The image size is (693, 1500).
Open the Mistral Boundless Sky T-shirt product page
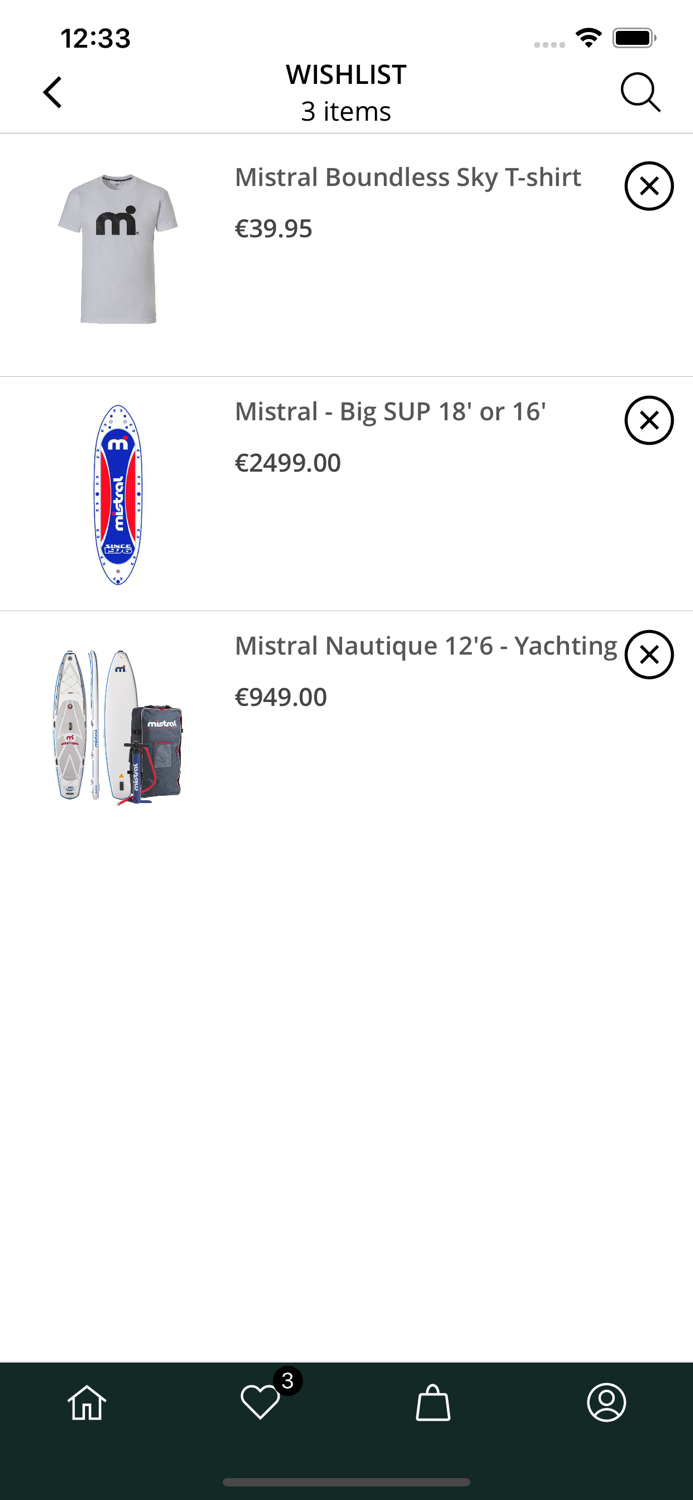click(408, 177)
